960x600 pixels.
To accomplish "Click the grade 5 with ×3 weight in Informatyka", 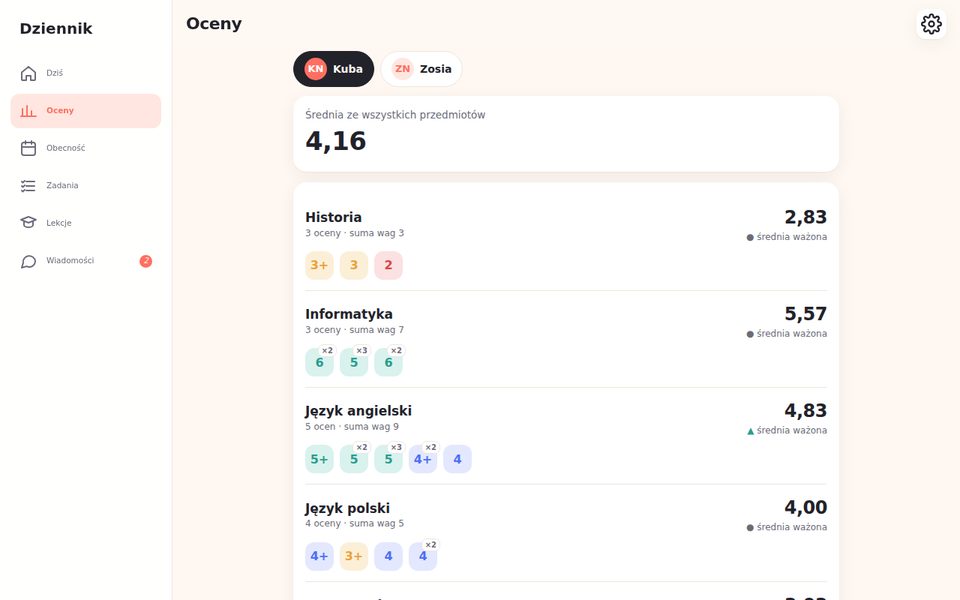I will click(354, 362).
